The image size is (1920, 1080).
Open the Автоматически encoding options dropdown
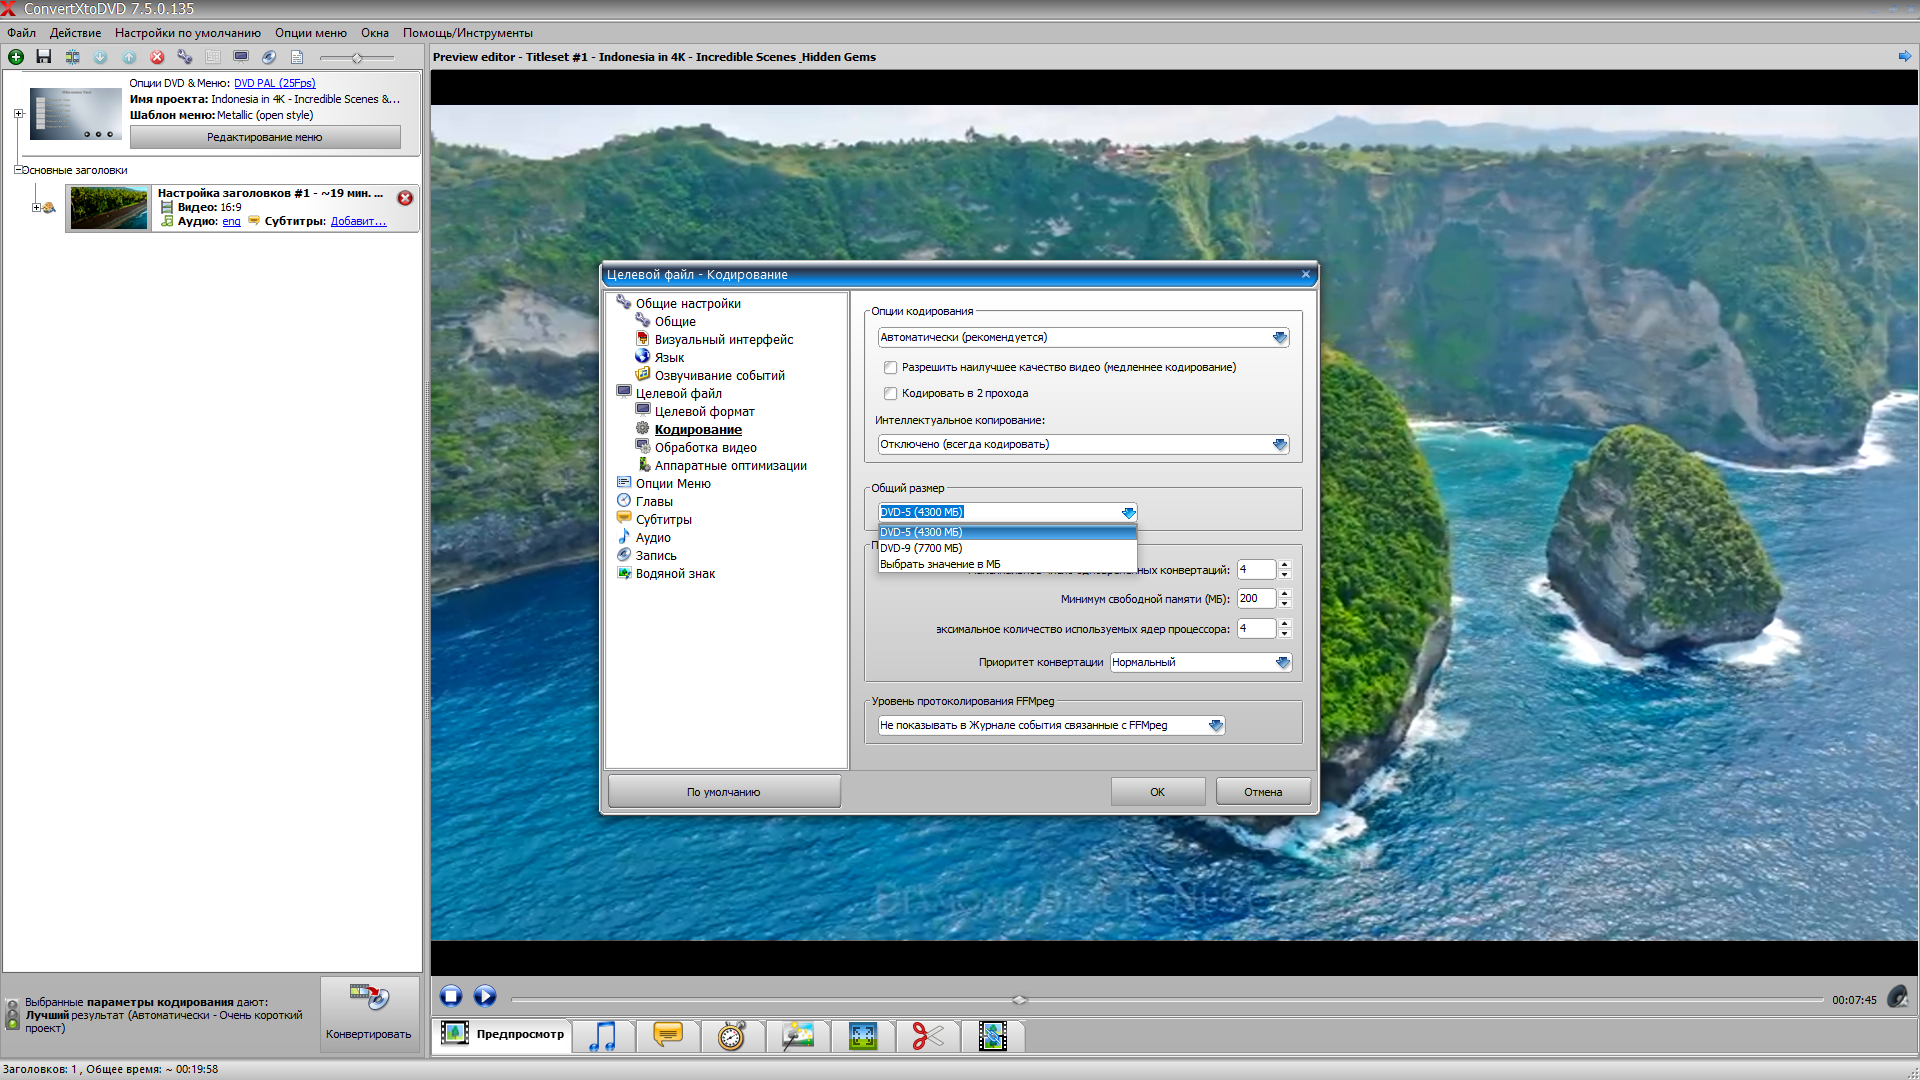[1083, 338]
